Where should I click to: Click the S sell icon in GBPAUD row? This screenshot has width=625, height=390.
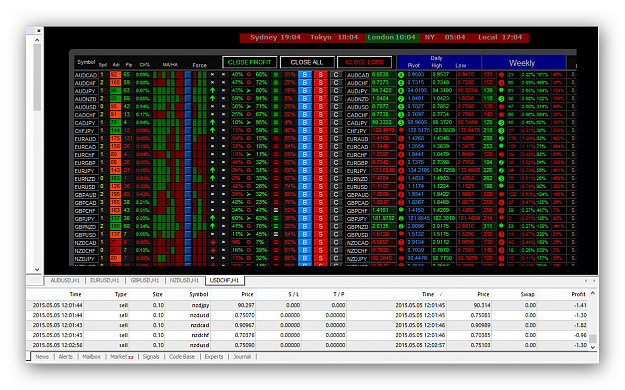[320, 194]
